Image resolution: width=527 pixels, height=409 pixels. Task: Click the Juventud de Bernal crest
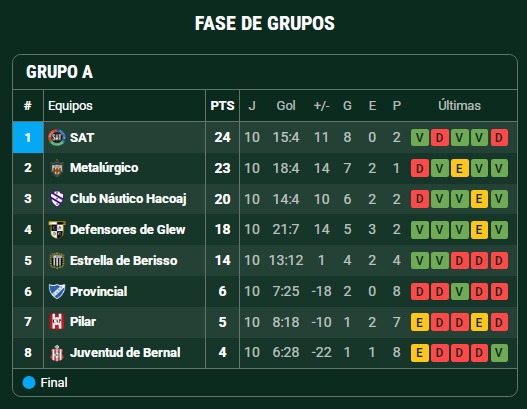[x=56, y=353]
